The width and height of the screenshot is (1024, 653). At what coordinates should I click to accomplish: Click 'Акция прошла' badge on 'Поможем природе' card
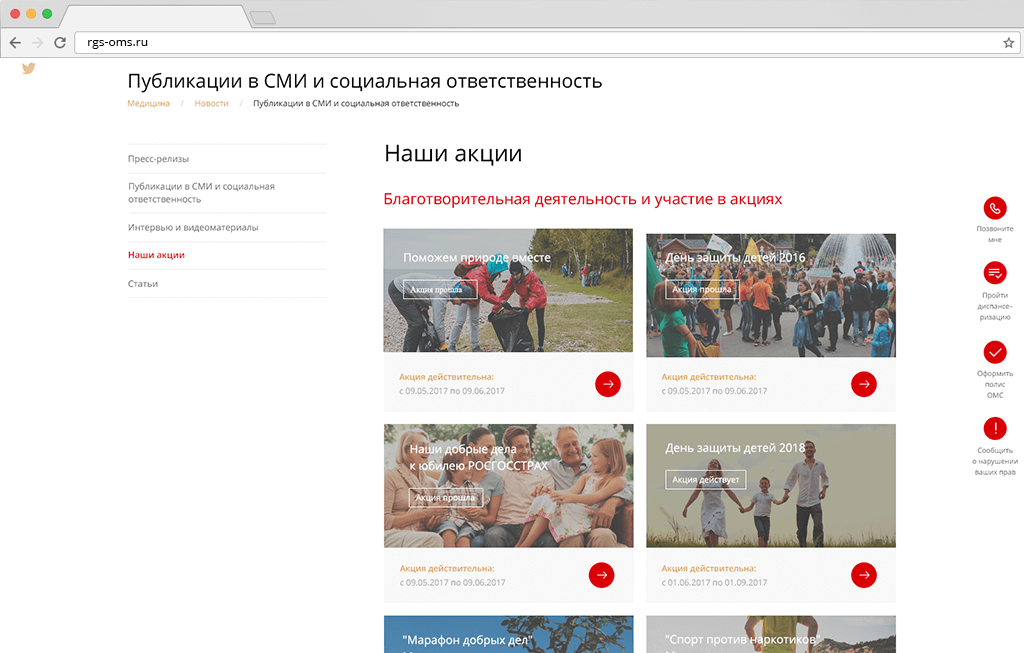point(440,289)
